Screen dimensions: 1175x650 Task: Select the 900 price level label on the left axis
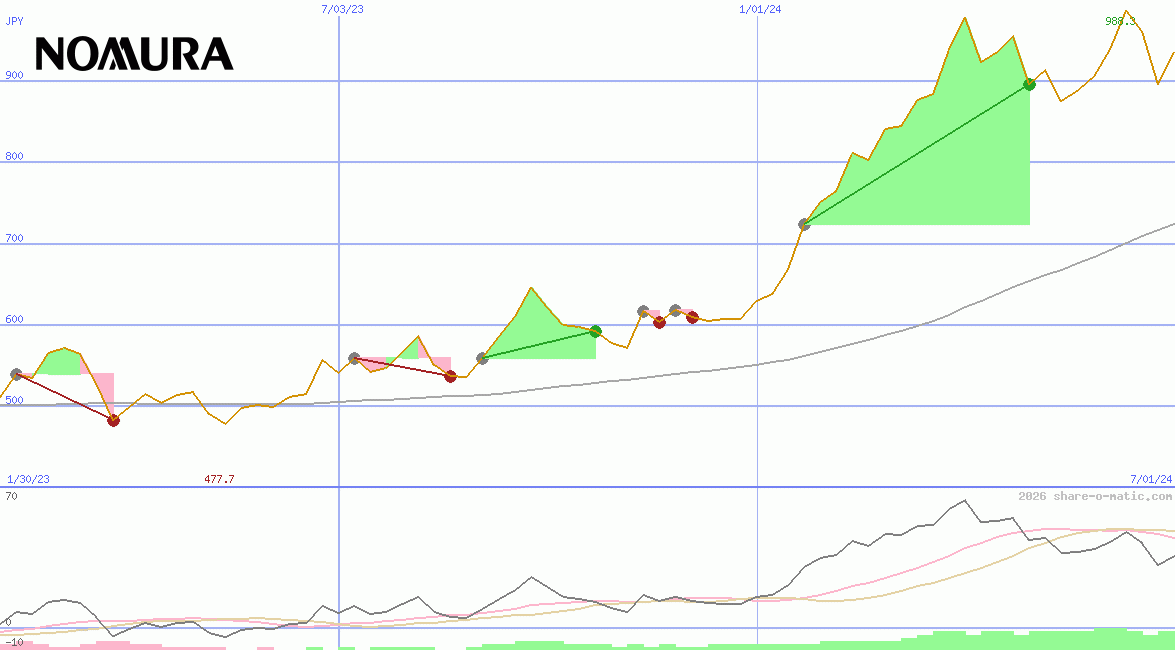click(14, 74)
